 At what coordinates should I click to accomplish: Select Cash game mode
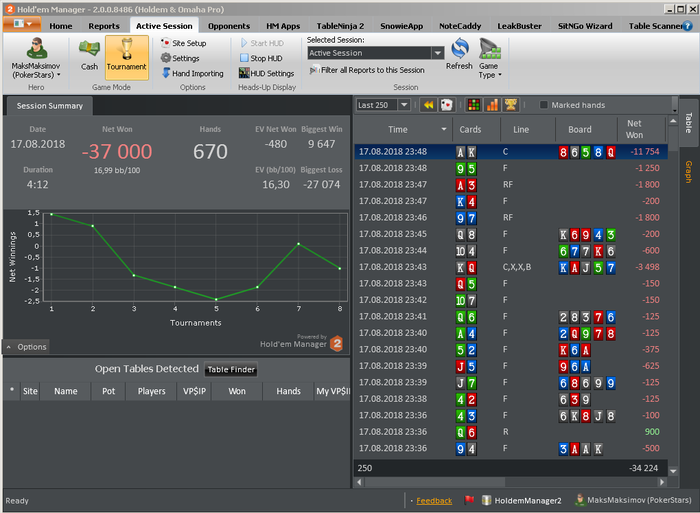point(89,55)
